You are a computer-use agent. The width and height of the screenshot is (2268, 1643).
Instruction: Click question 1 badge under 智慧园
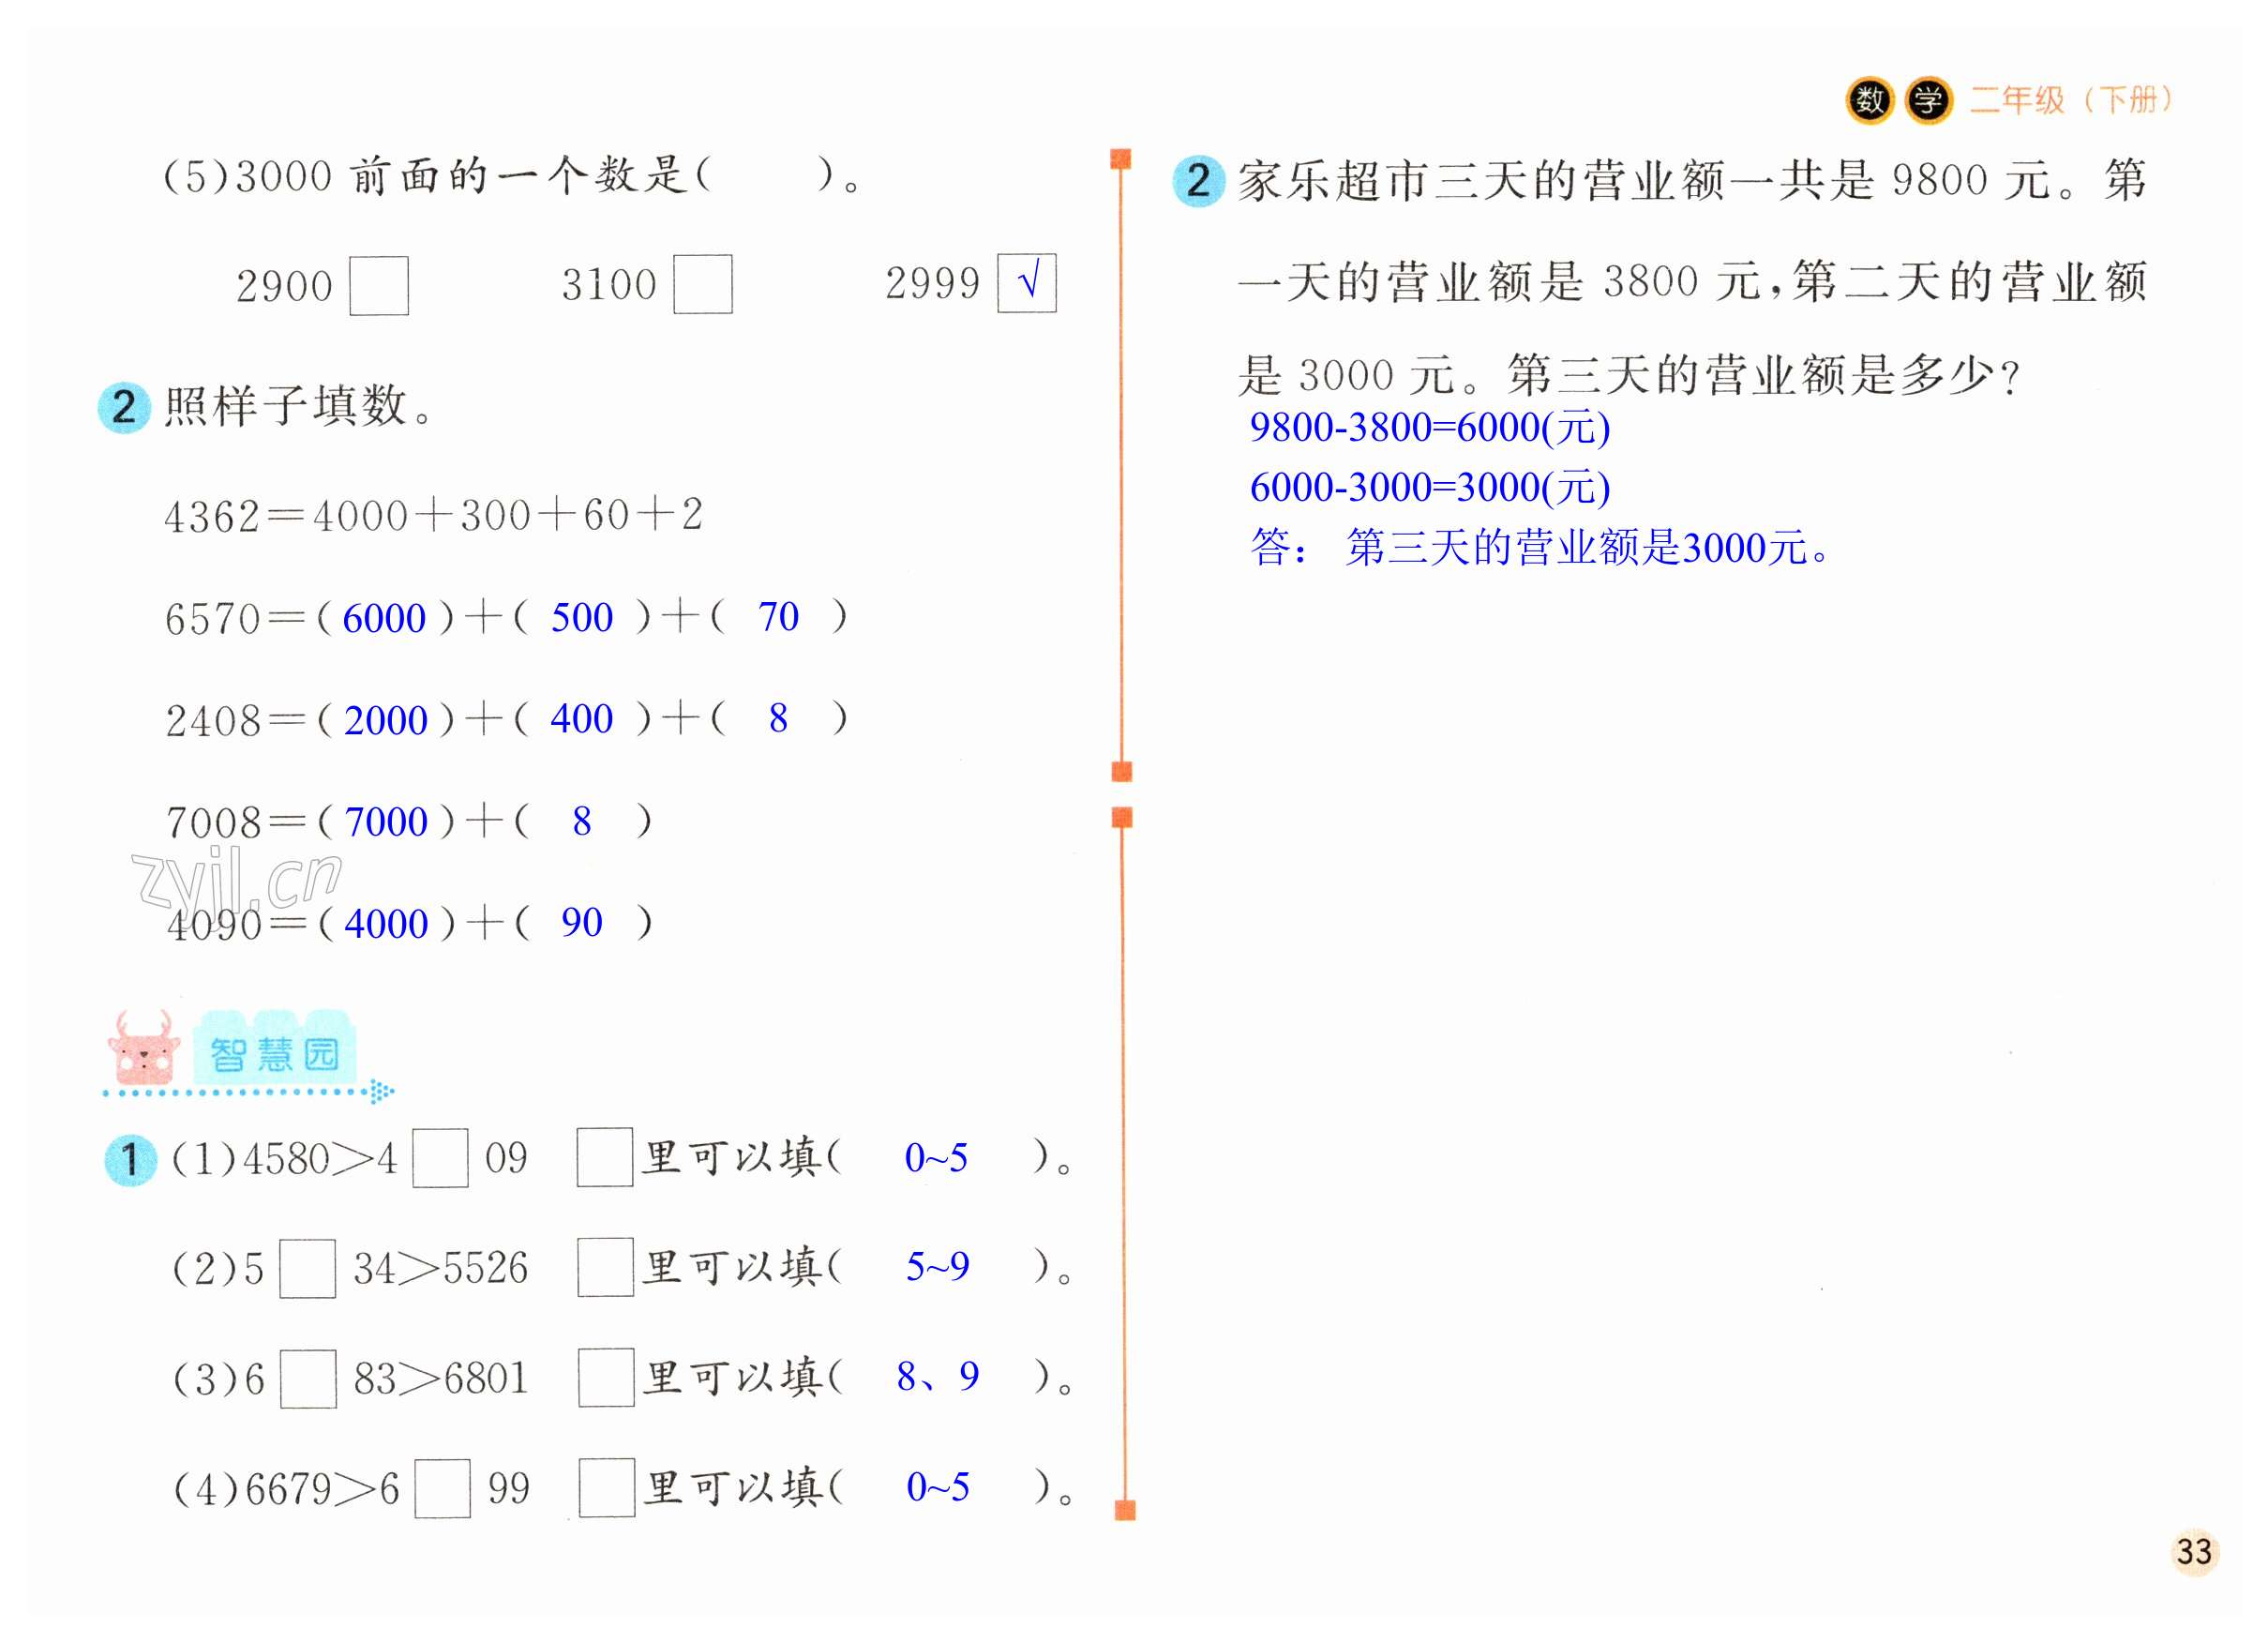point(131,1160)
